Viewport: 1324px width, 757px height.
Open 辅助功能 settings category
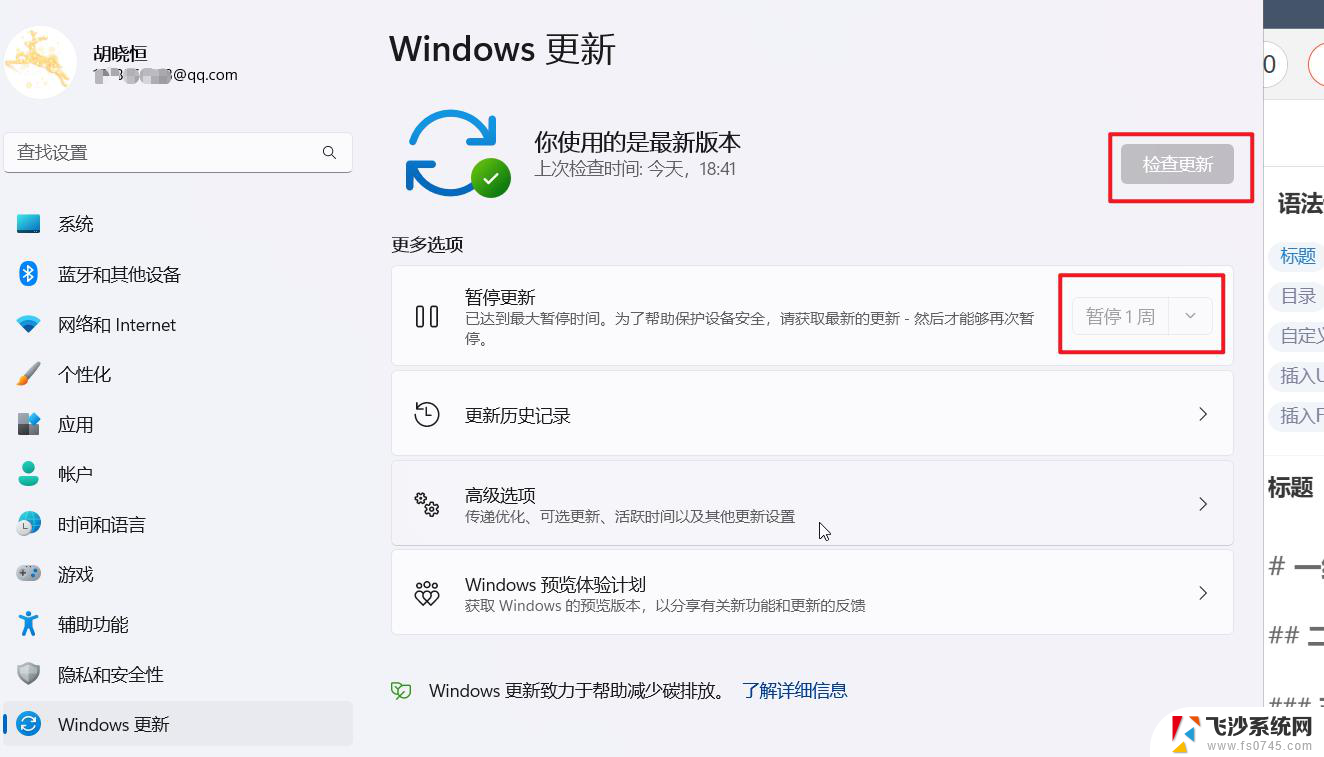[178, 624]
